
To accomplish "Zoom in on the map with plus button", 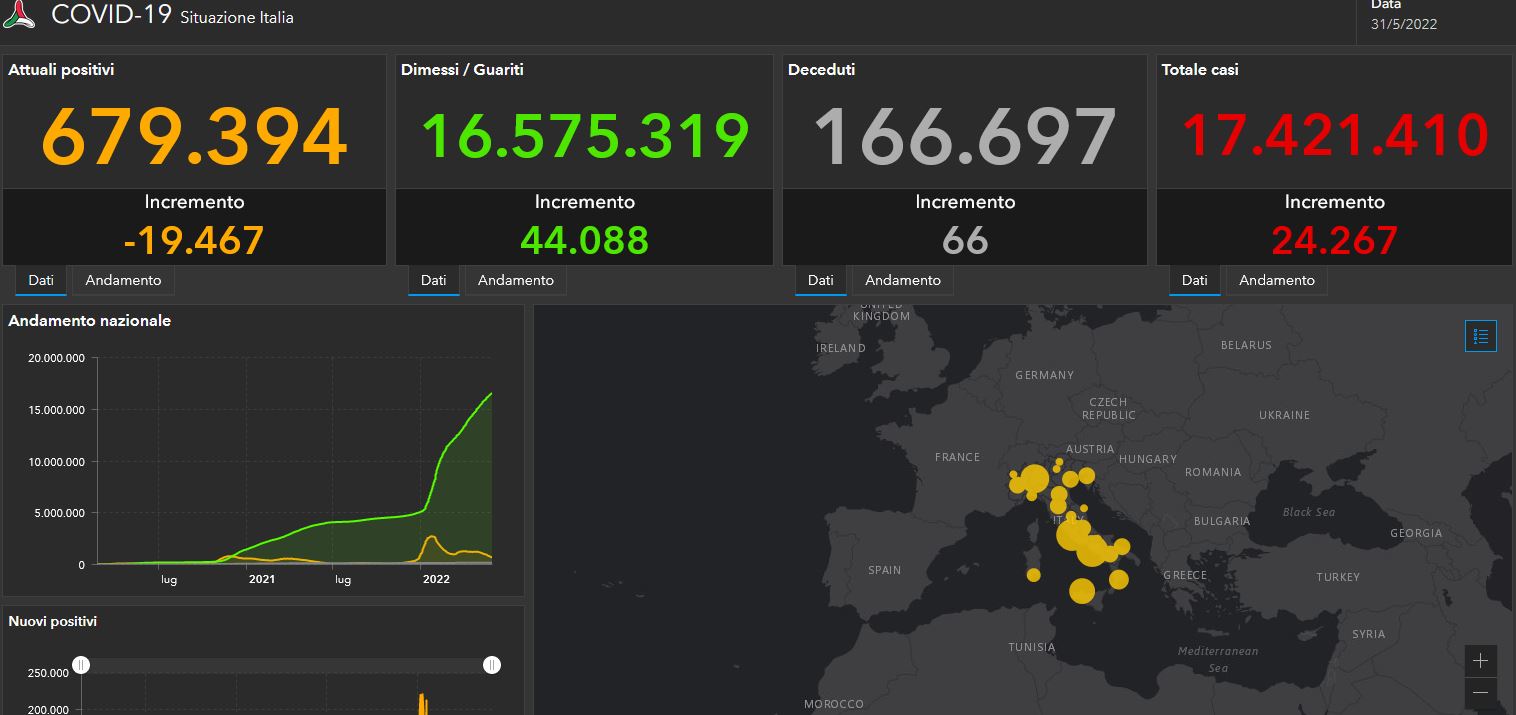I will pyautogui.click(x=1481, y=660).
